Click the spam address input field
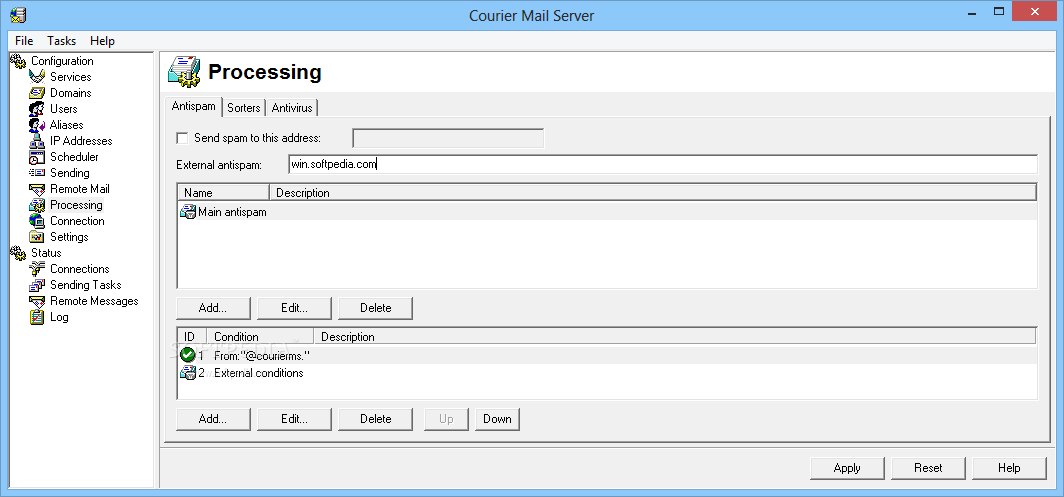Screen dimensions: 1064x497 click(x=448, y=139)
